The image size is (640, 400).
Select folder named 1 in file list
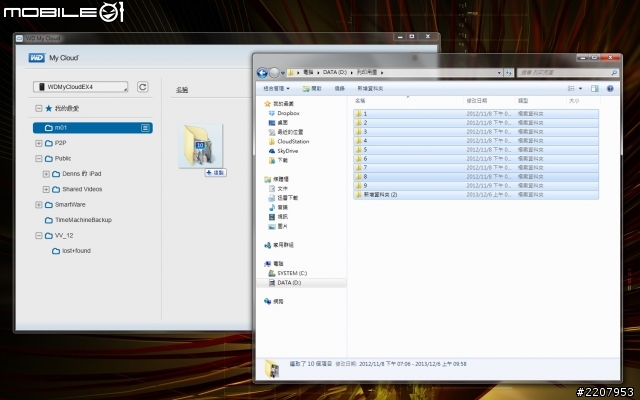click(476, 114)
